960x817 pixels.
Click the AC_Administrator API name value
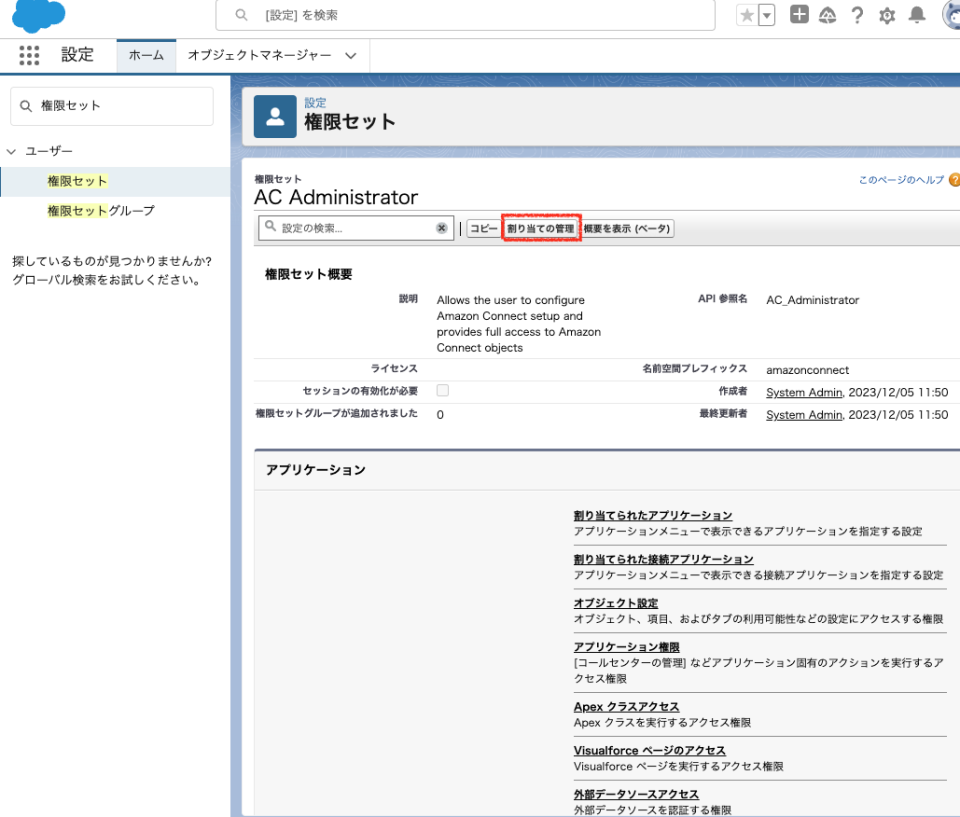[812, 300]
